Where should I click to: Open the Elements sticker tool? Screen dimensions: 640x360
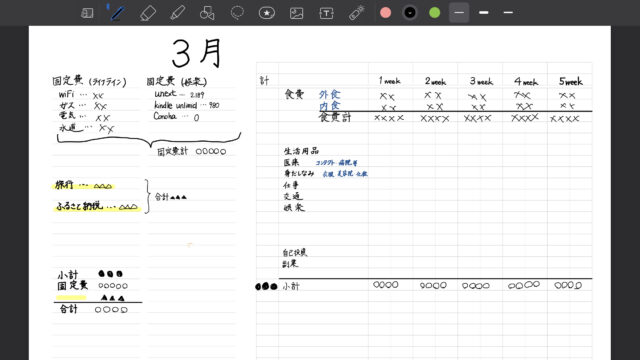click(267, 13)
